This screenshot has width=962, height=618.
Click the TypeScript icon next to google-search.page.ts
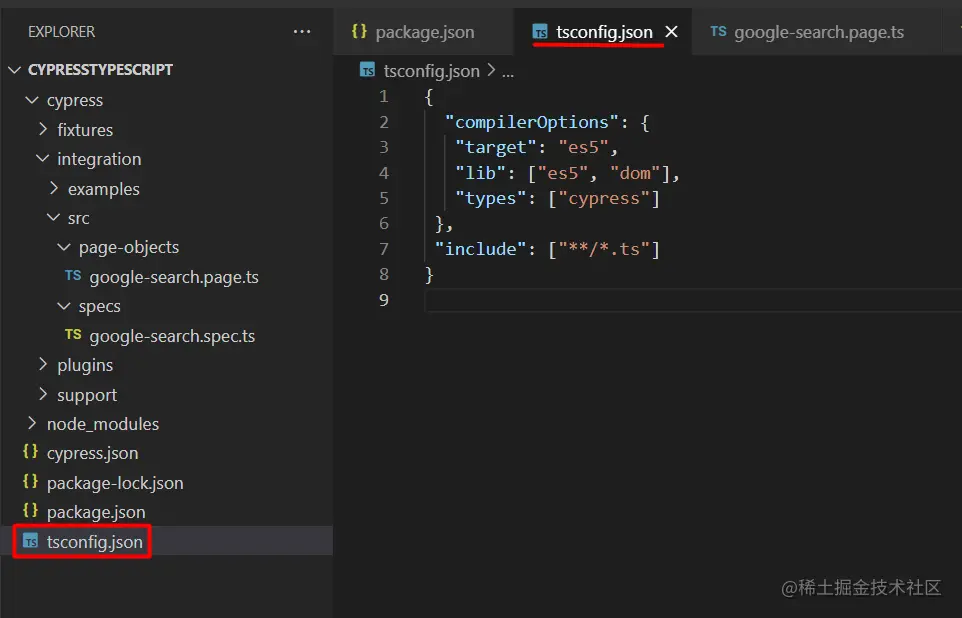click(x=73, y=277)
